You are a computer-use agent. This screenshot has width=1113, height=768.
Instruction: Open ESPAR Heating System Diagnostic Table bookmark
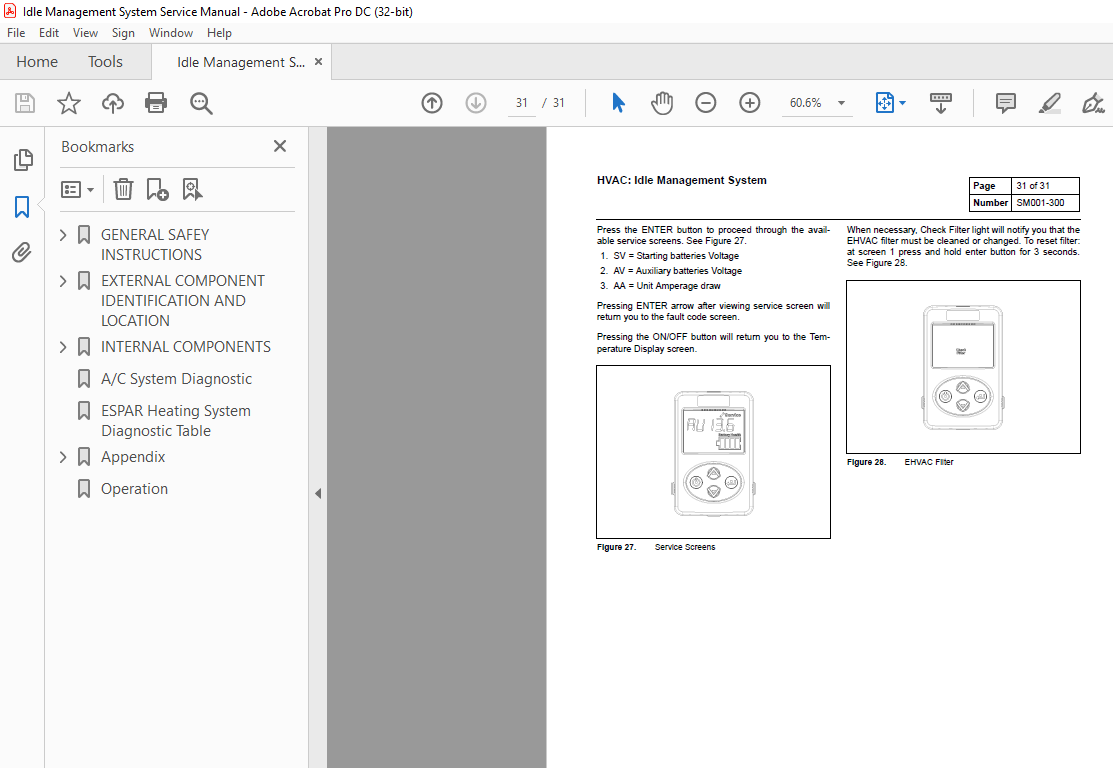point(175,421)
